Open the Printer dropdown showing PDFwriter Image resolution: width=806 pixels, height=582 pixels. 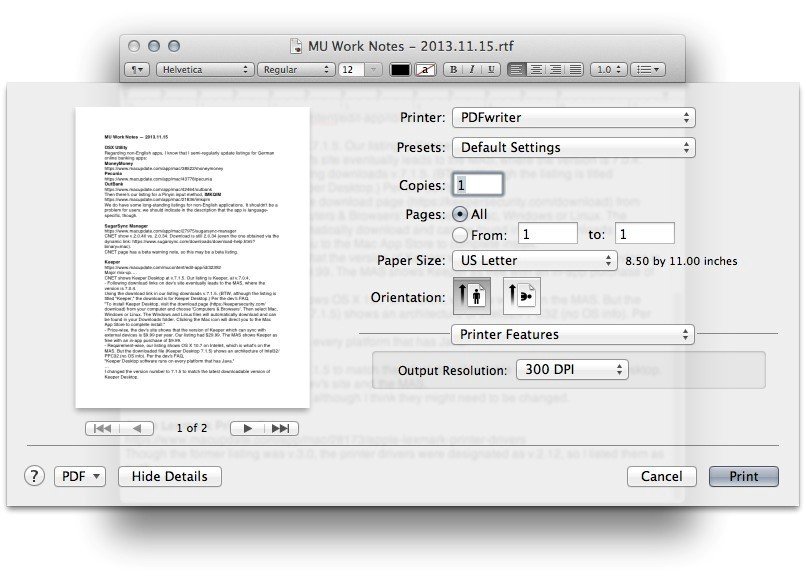(574, 118)
